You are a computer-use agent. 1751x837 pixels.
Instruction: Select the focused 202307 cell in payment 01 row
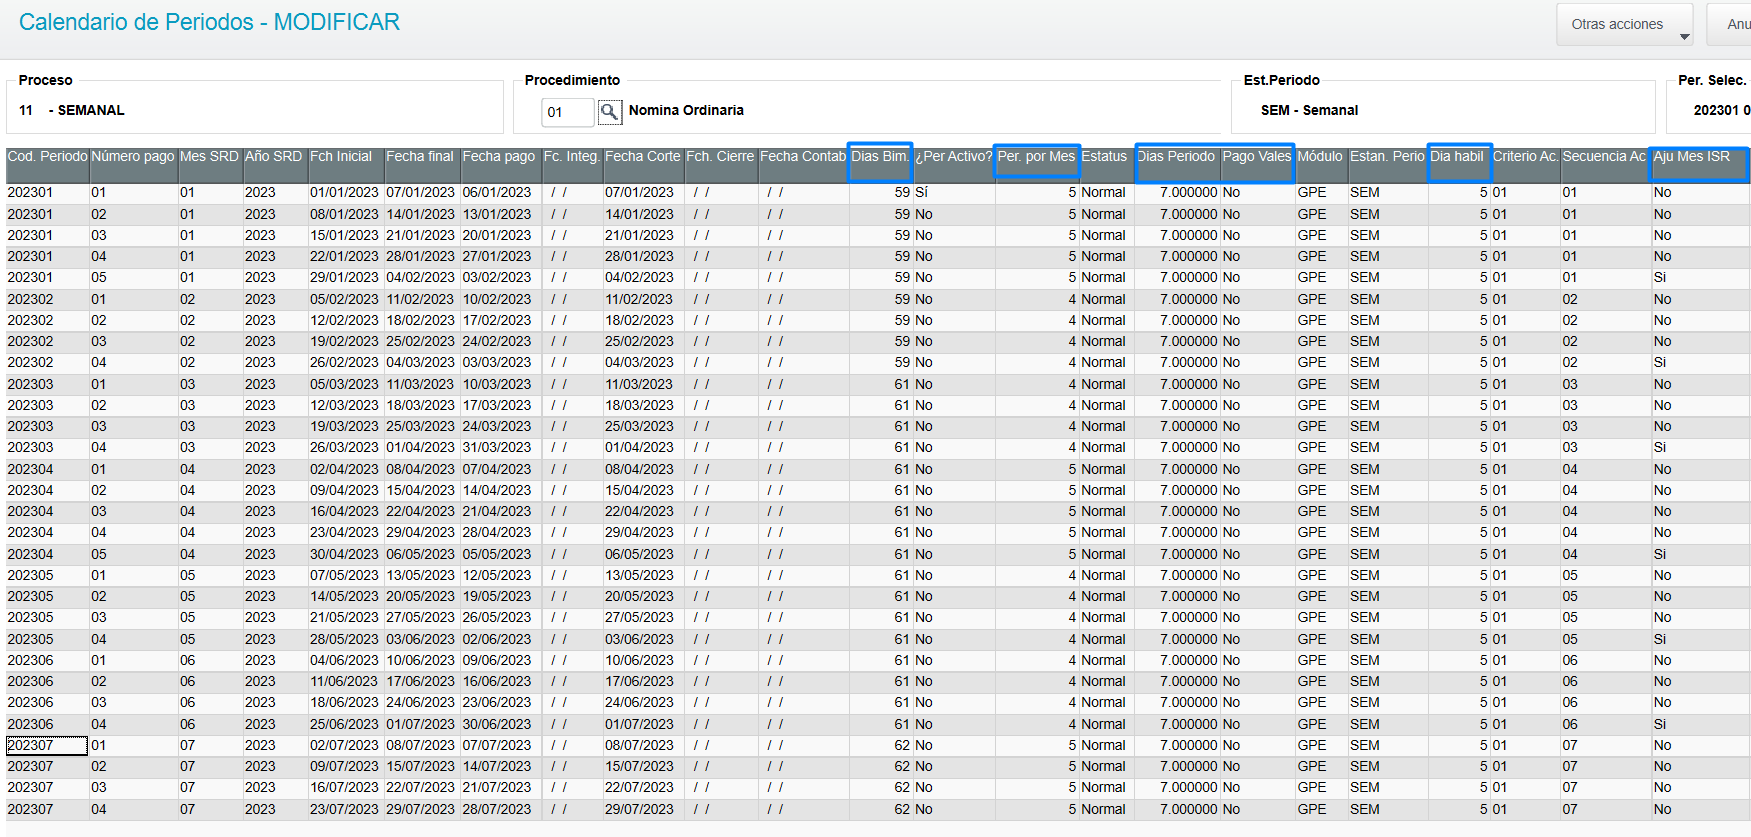(47, 745)
